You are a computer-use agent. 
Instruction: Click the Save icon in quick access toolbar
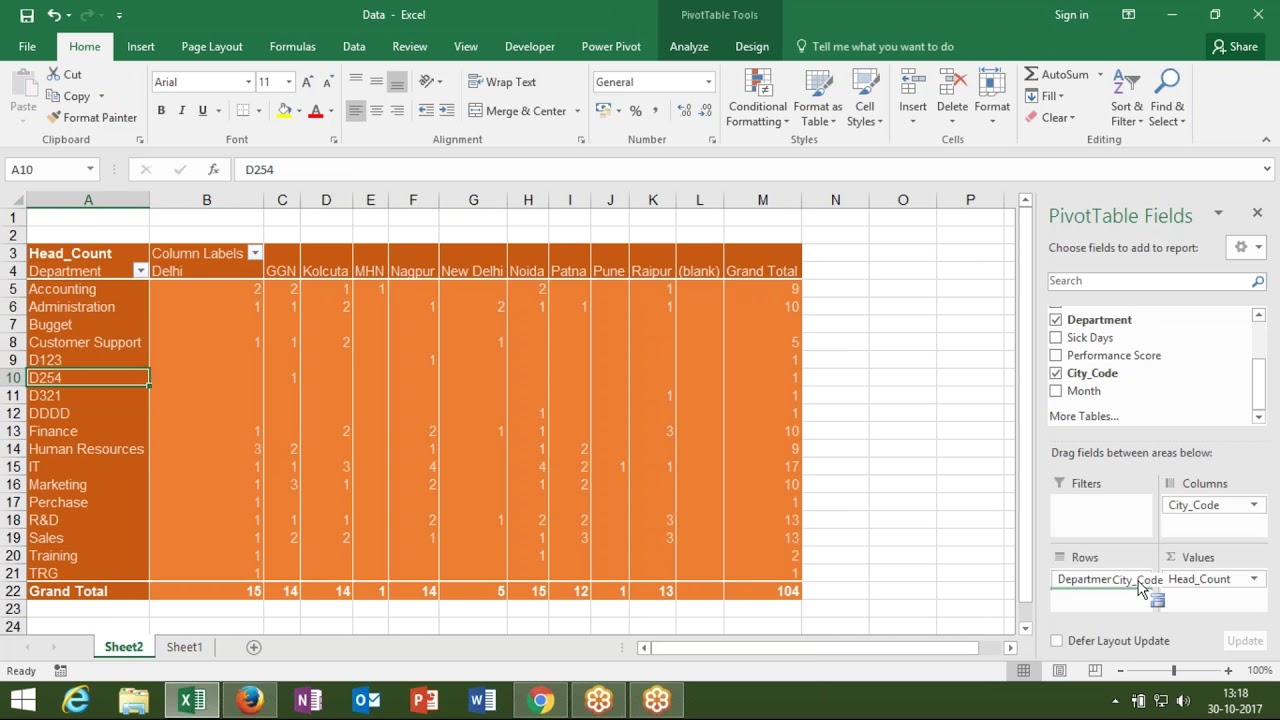click(x=27, y=15)
